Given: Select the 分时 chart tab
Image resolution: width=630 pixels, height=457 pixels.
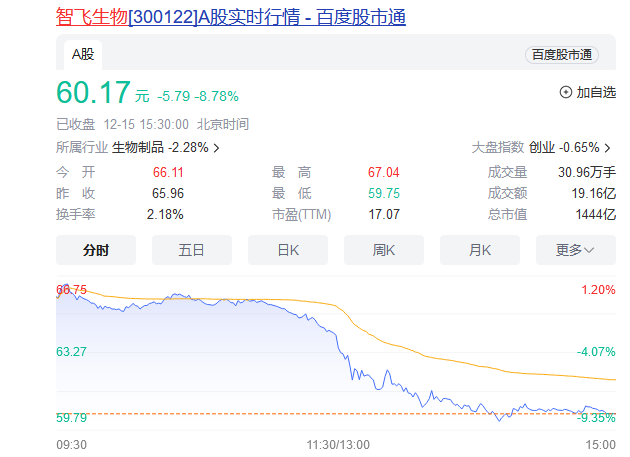Looking at the screenshot, I should click(96, 250).
